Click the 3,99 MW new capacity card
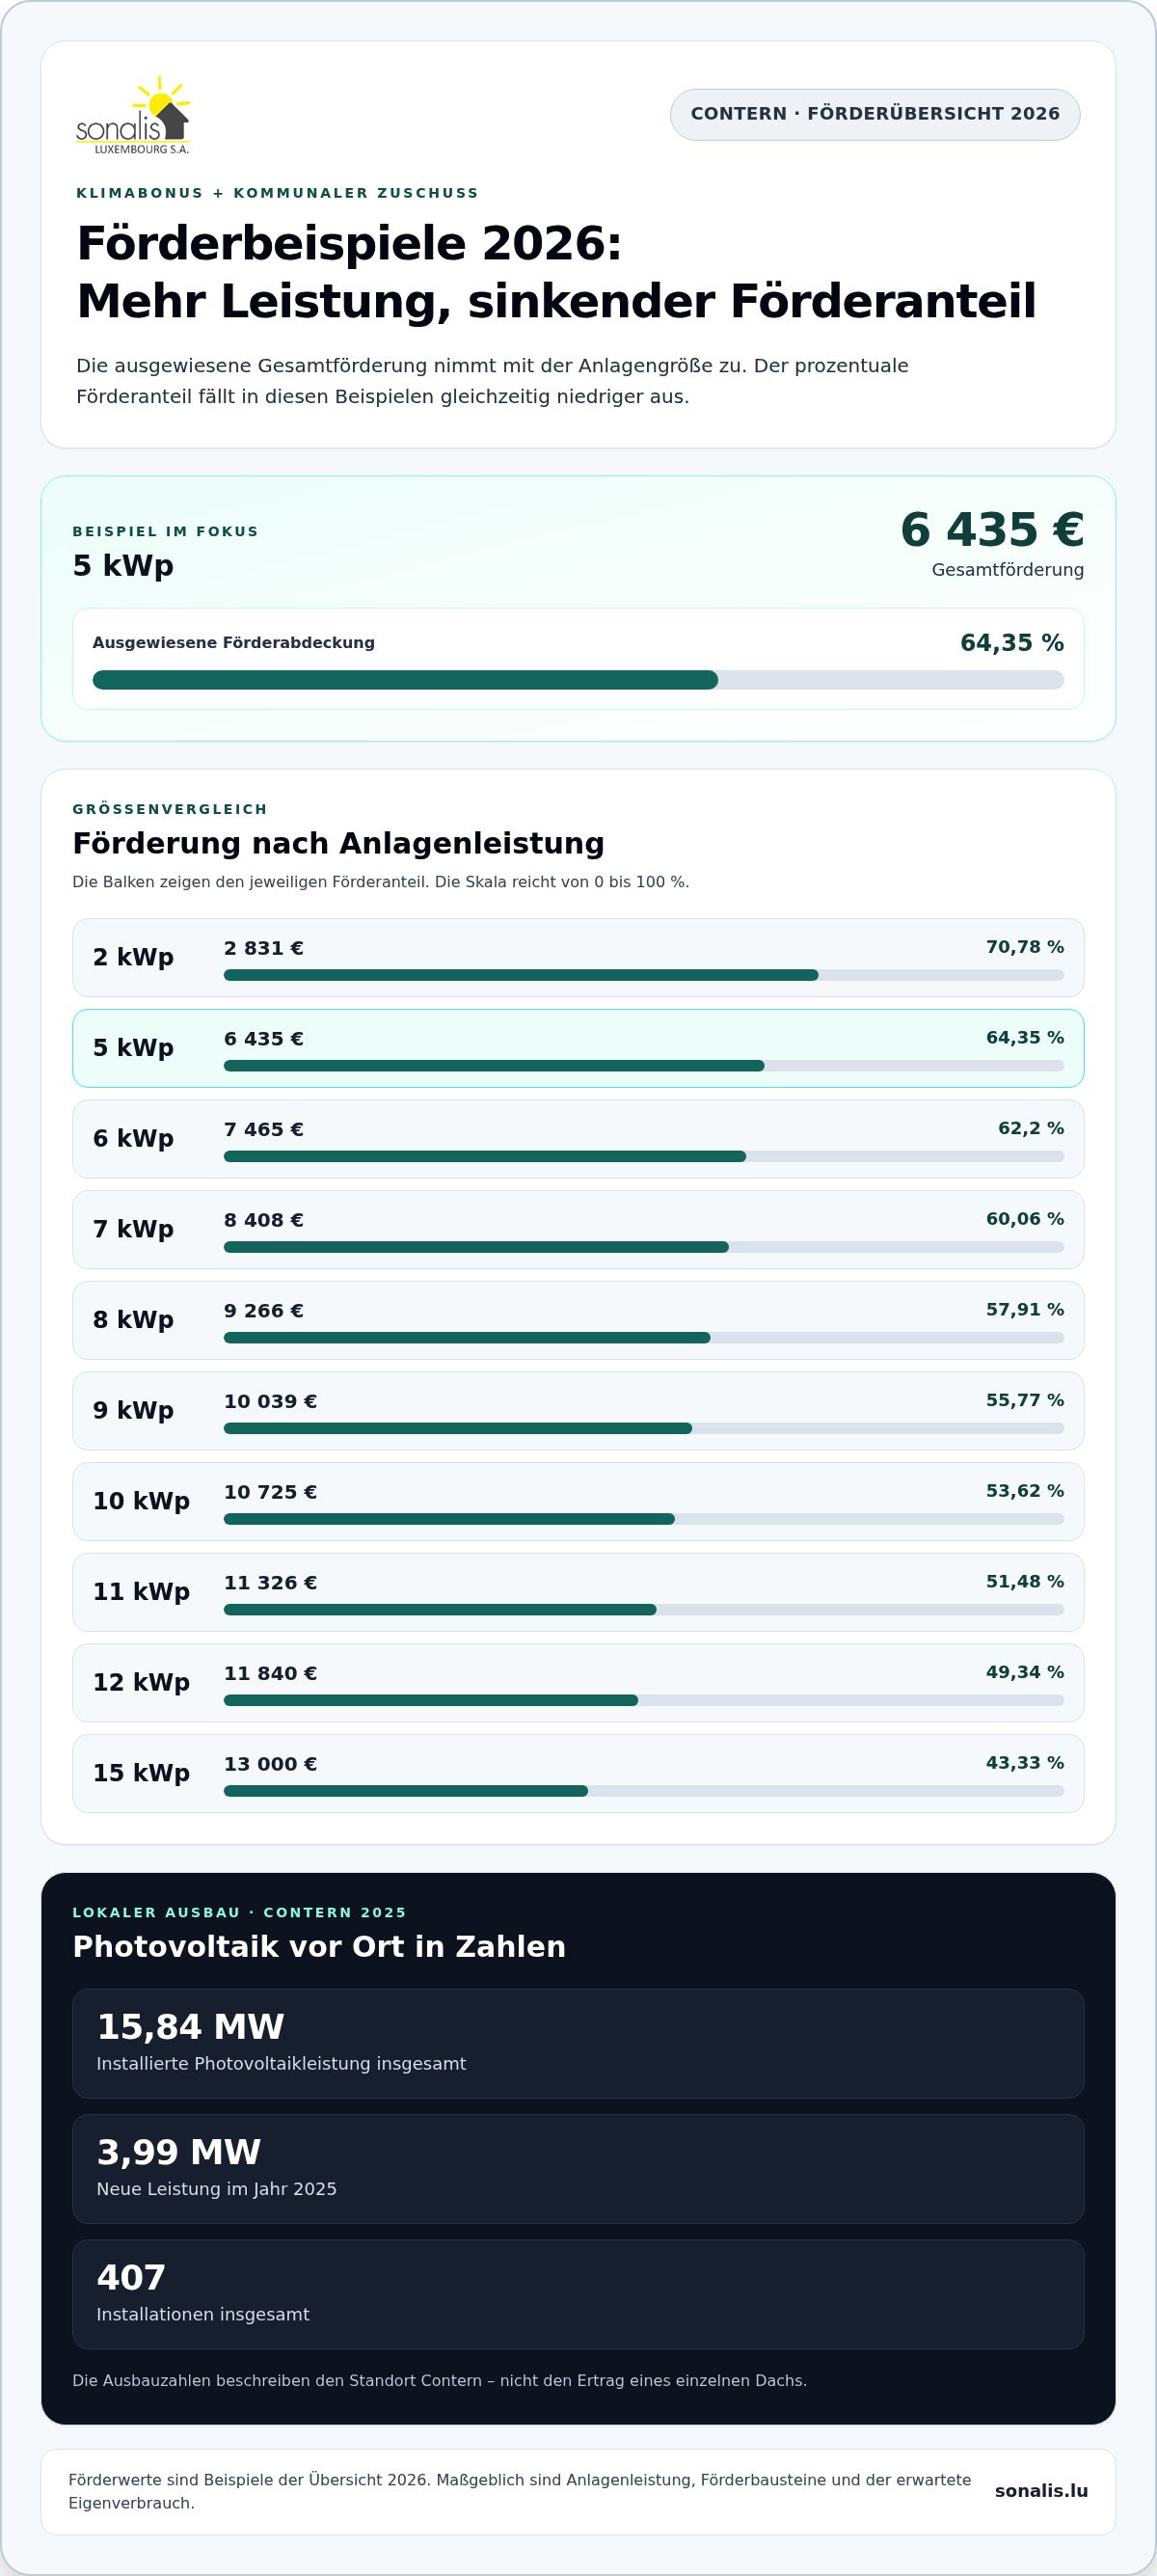This screenshot has height=2576, width=1157. [x=578, y=2169]
